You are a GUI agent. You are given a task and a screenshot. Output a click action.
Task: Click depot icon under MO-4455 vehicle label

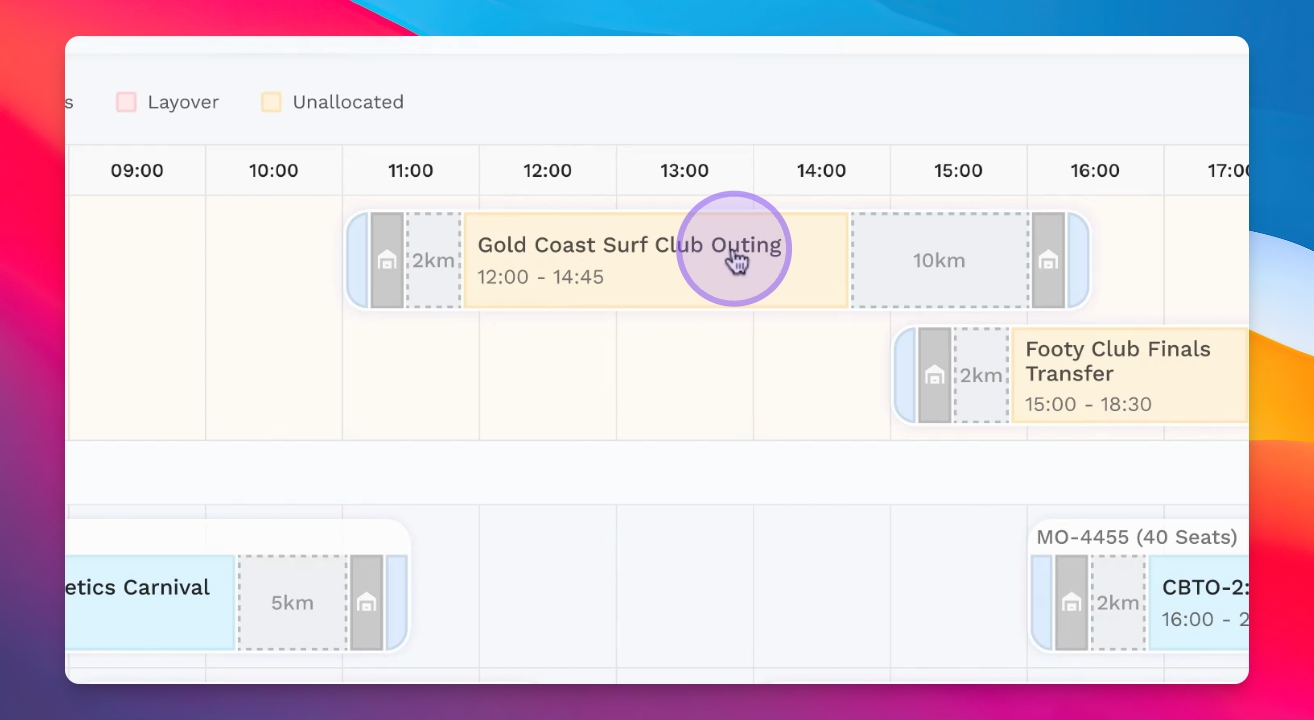pos(1071,602)
